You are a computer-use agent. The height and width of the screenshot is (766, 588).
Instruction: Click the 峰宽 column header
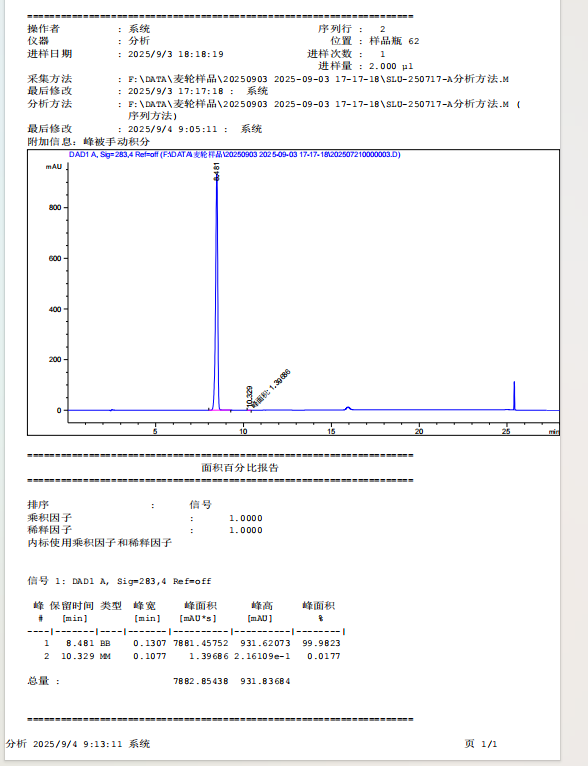coord(145,606)
